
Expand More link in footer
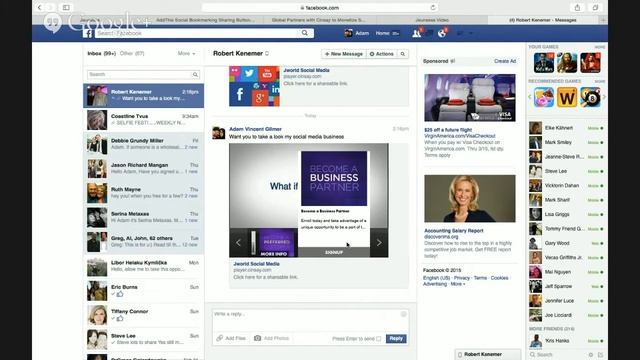(457, 284)
